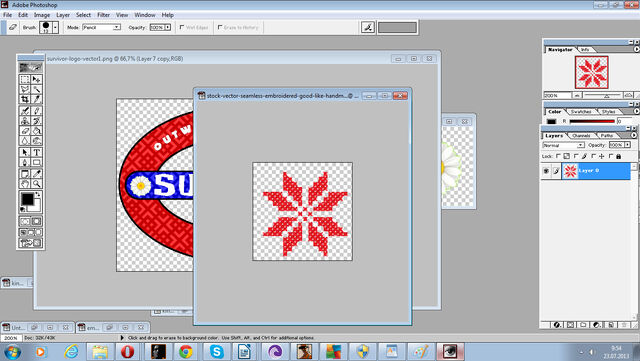
Task: Click the Navigator zoom out button
Action: (577, 95)
